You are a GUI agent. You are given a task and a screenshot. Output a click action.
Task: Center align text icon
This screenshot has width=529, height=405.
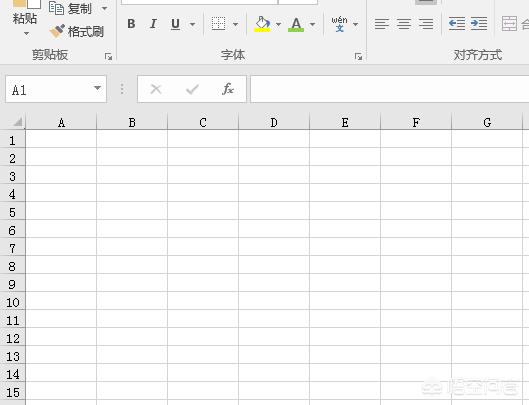404,24
